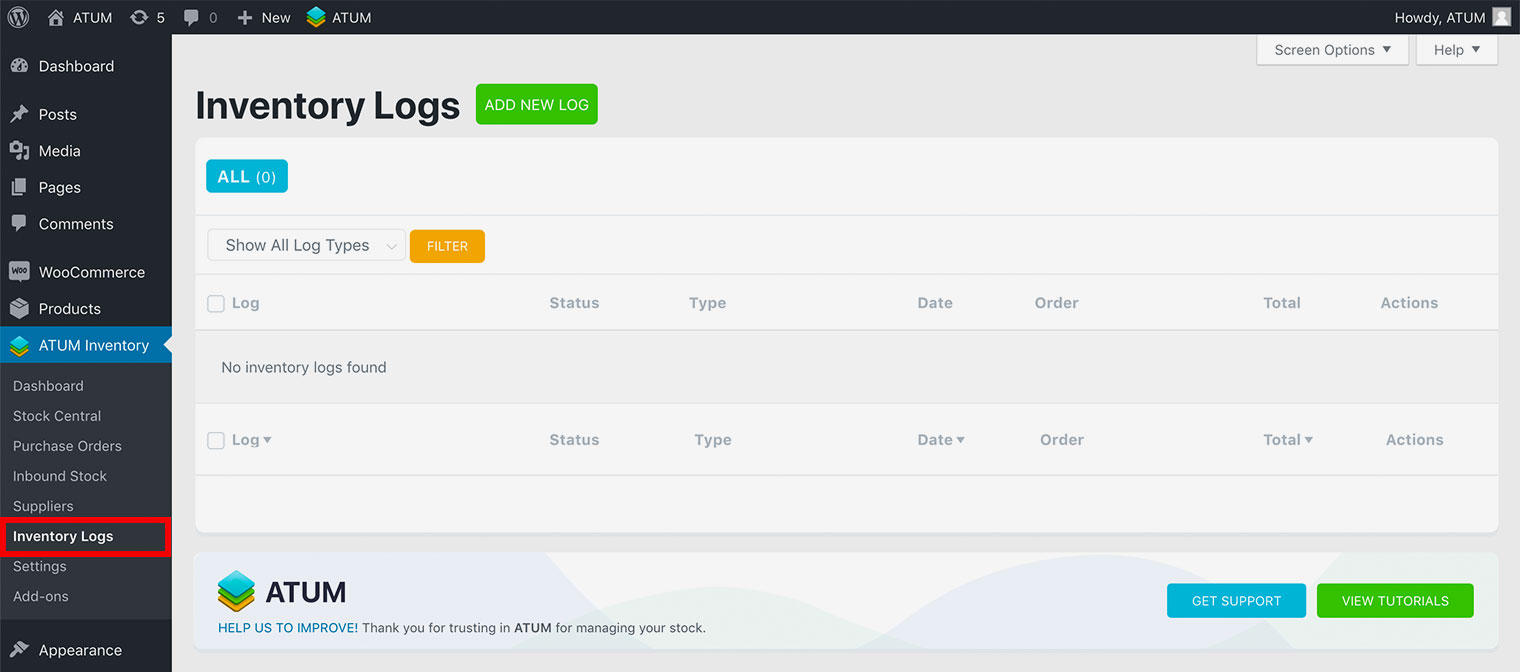Click the No inventory logs found message

[304, 367]
